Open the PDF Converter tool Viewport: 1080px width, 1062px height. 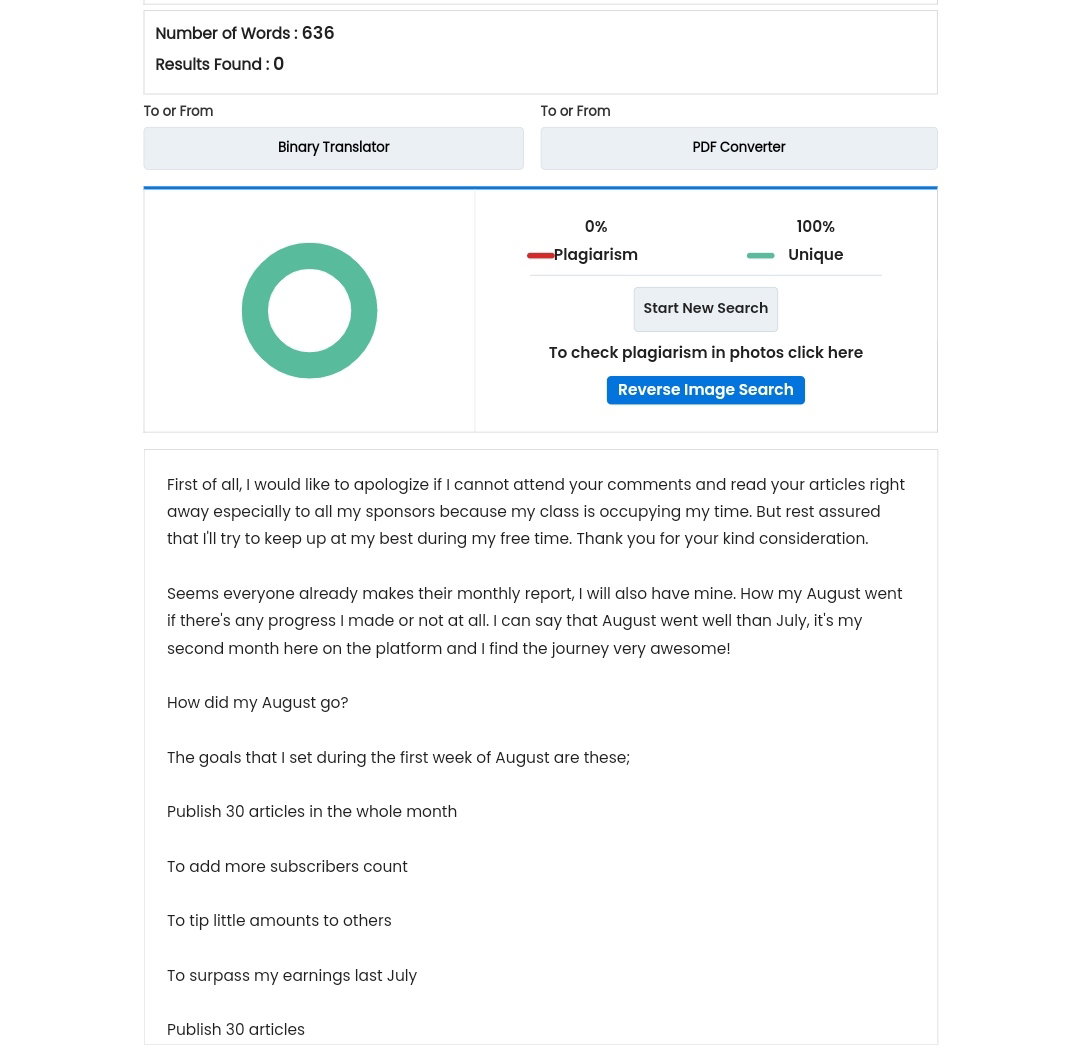[x=738, y=148]
